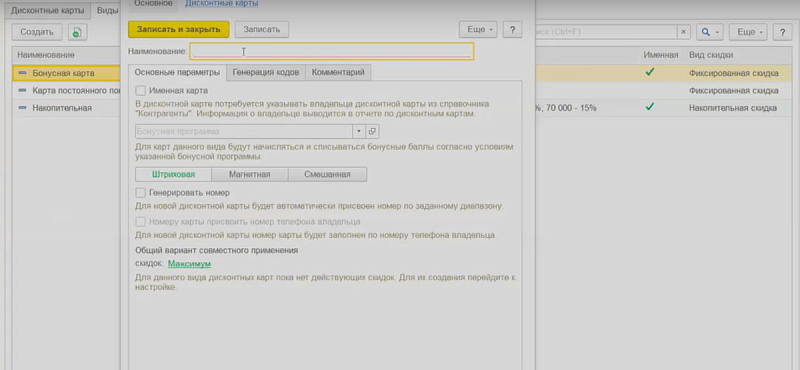800x370 pixels.
Task: Click the item icon of Карта постоянного row
Action: (22, 90)
